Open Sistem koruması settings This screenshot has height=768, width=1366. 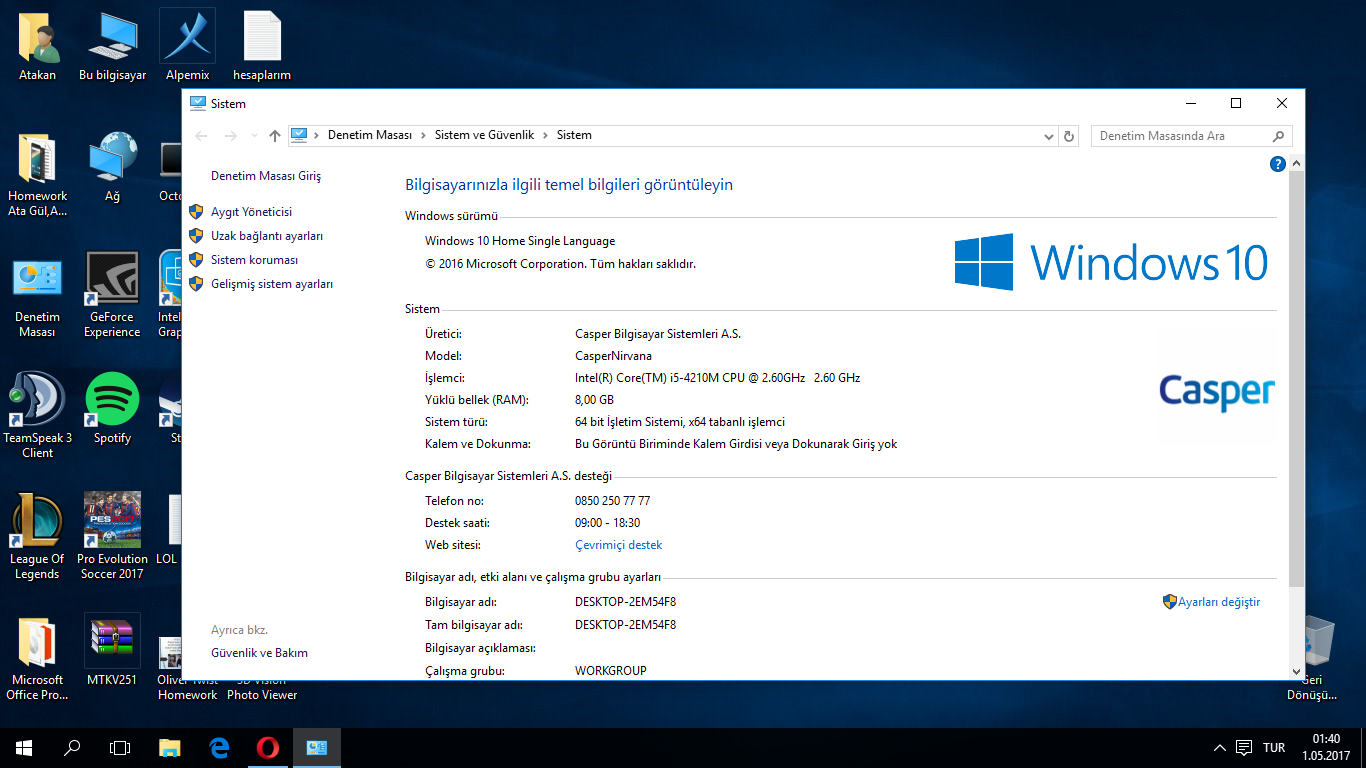pyautogui.click(x=254, y=260)
